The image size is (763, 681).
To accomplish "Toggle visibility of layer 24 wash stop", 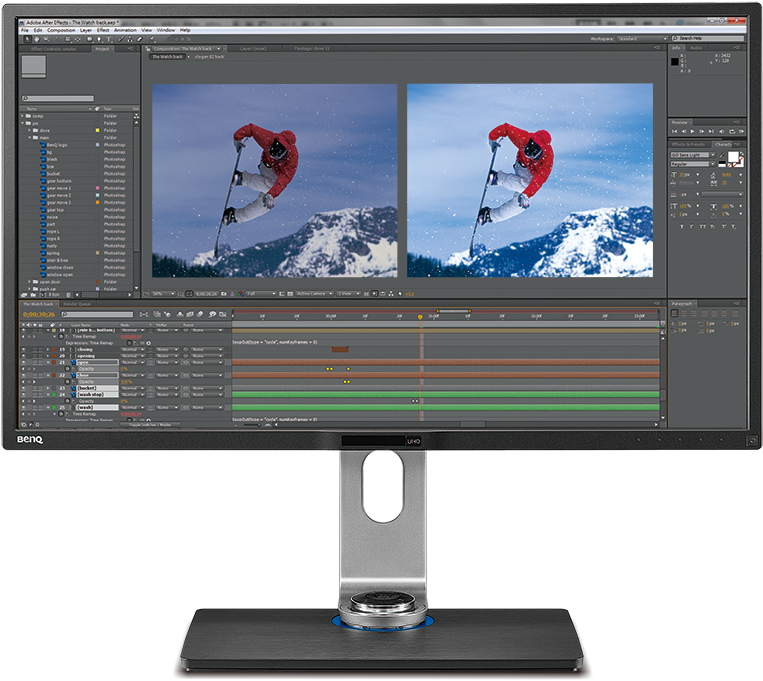I will pos(23,394).
